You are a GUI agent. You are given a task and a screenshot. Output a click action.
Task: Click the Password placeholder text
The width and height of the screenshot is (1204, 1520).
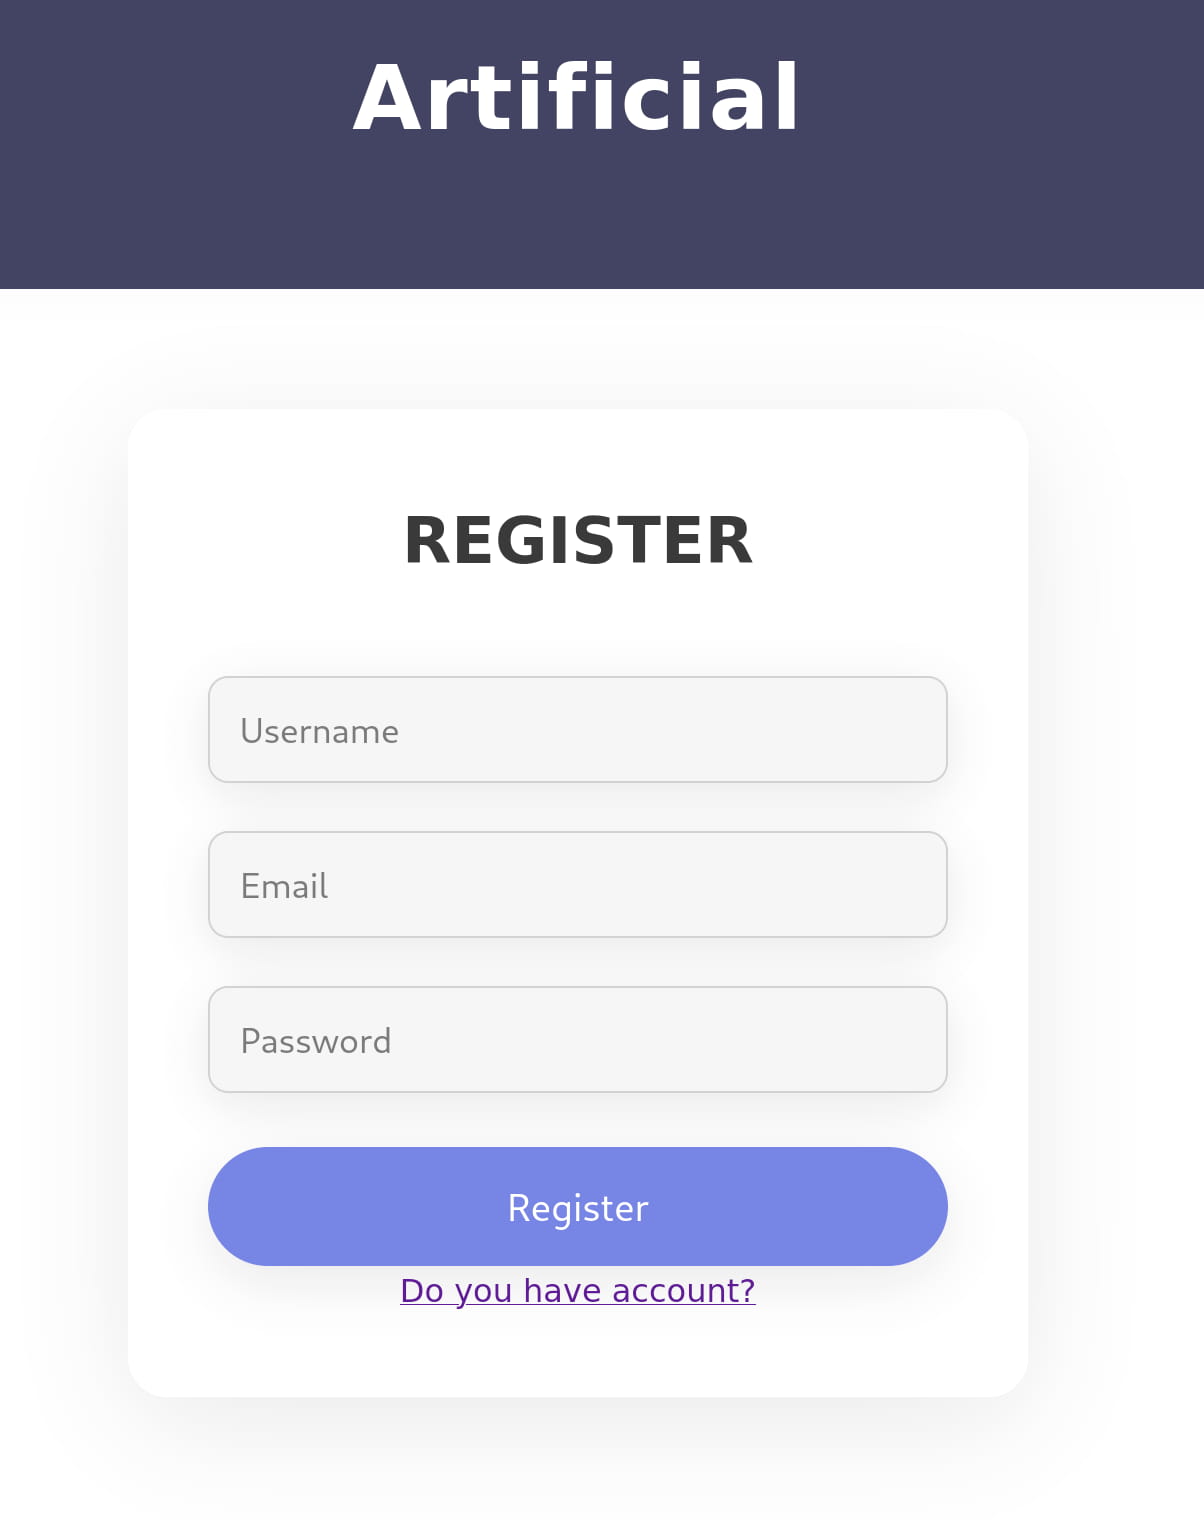pyautogui.click(x=316, y=1041)
